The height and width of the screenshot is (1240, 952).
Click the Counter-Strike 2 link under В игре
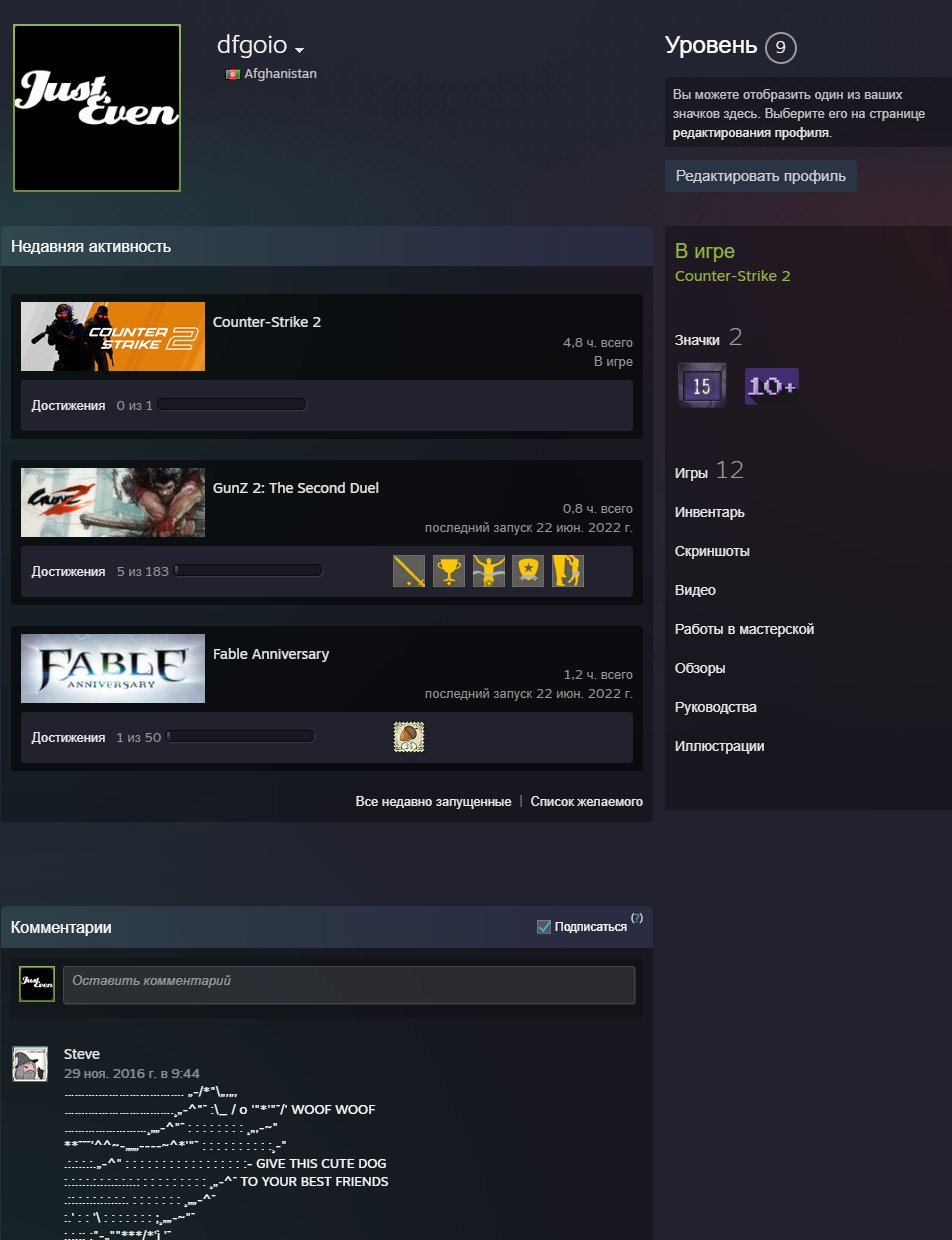(x=732, y=276)
